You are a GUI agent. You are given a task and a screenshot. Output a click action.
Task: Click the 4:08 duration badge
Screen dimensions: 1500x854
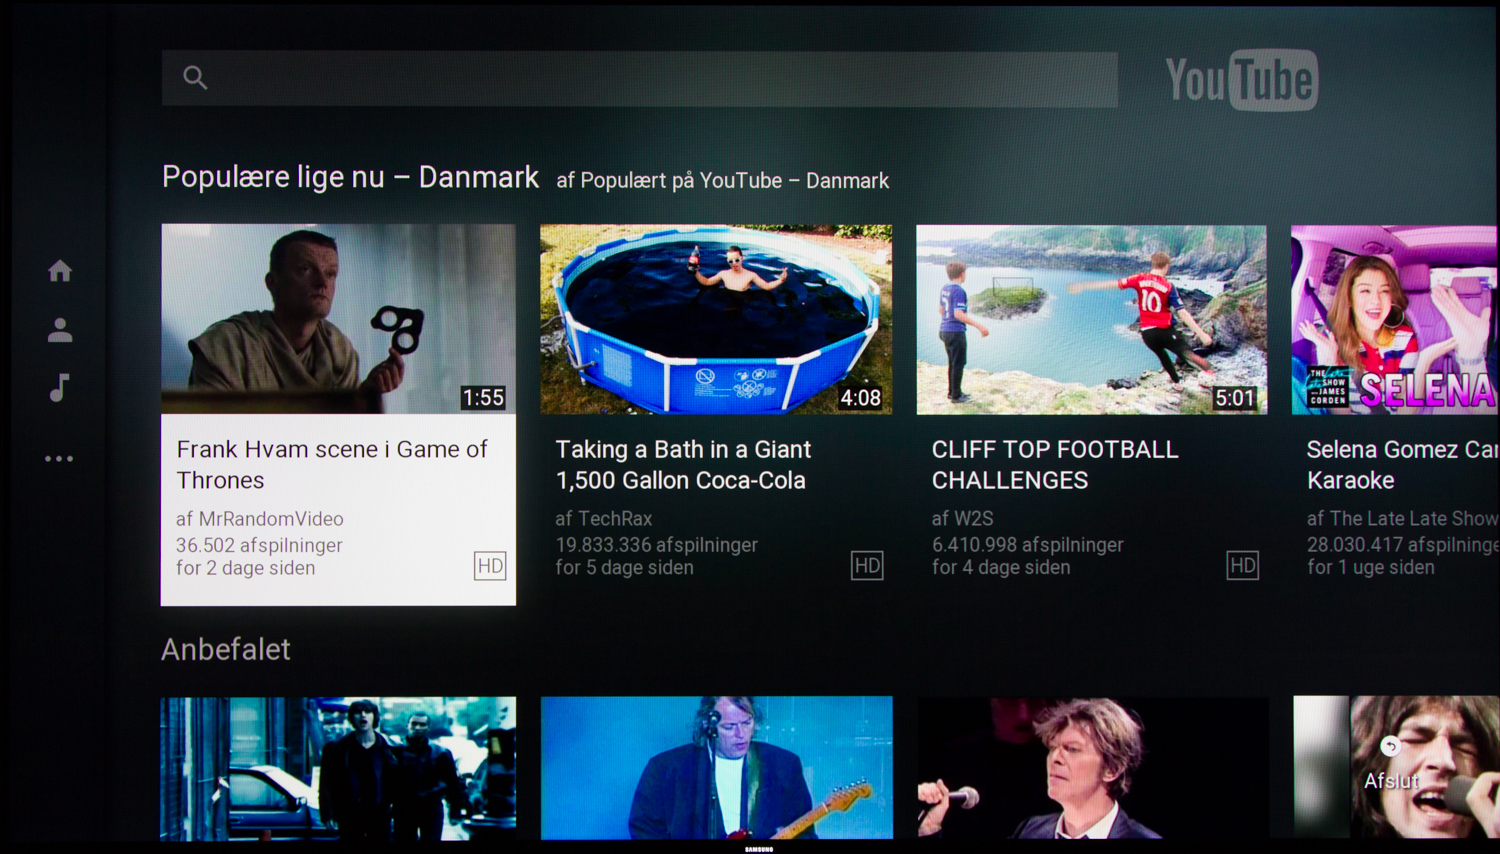(x=860, y=398)
